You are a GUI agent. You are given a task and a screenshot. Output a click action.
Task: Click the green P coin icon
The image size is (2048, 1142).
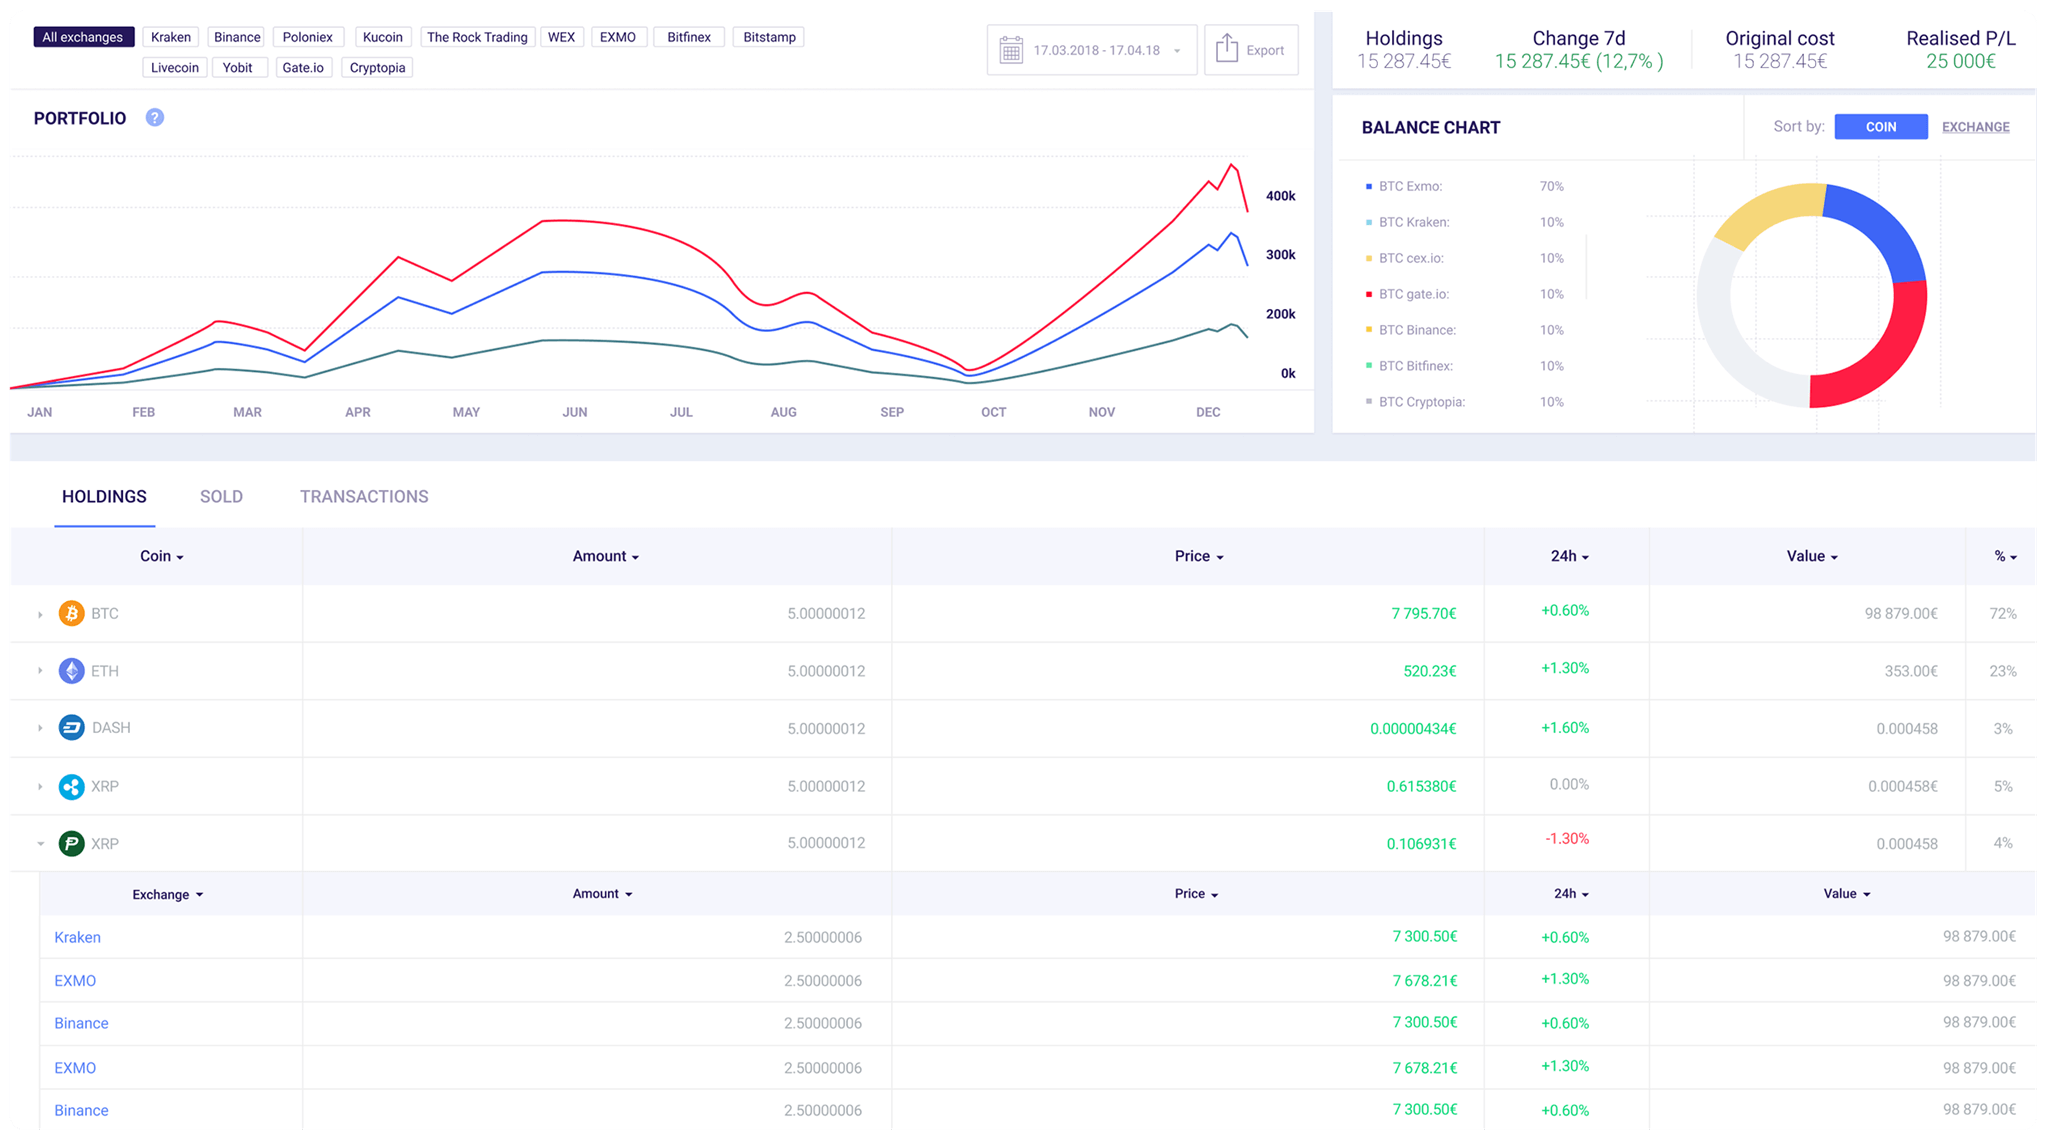tap(71, 844)
